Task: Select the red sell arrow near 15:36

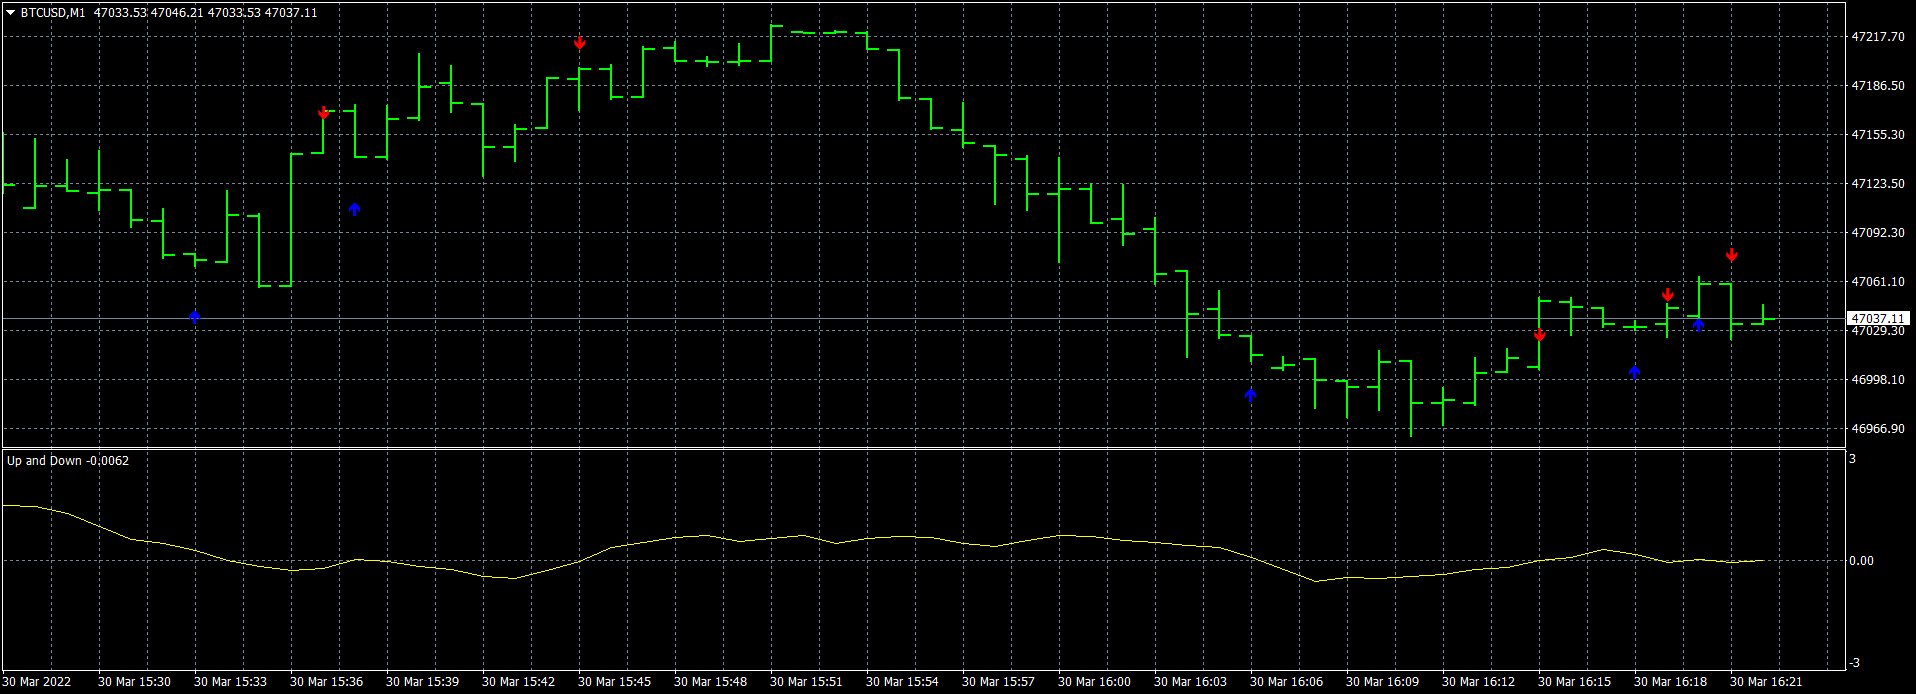Action: click(x=324, y=113)
